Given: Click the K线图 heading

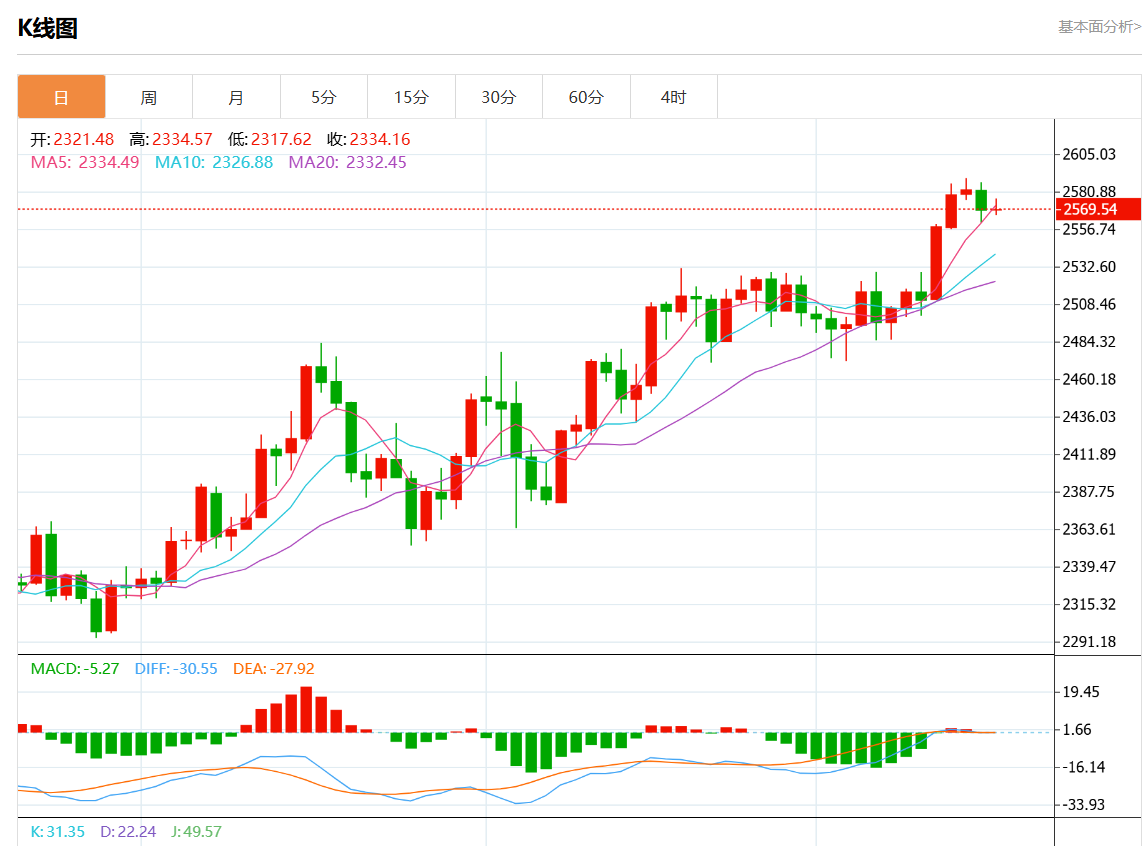Looking at the screenshot, I should [x=48, y=28].
